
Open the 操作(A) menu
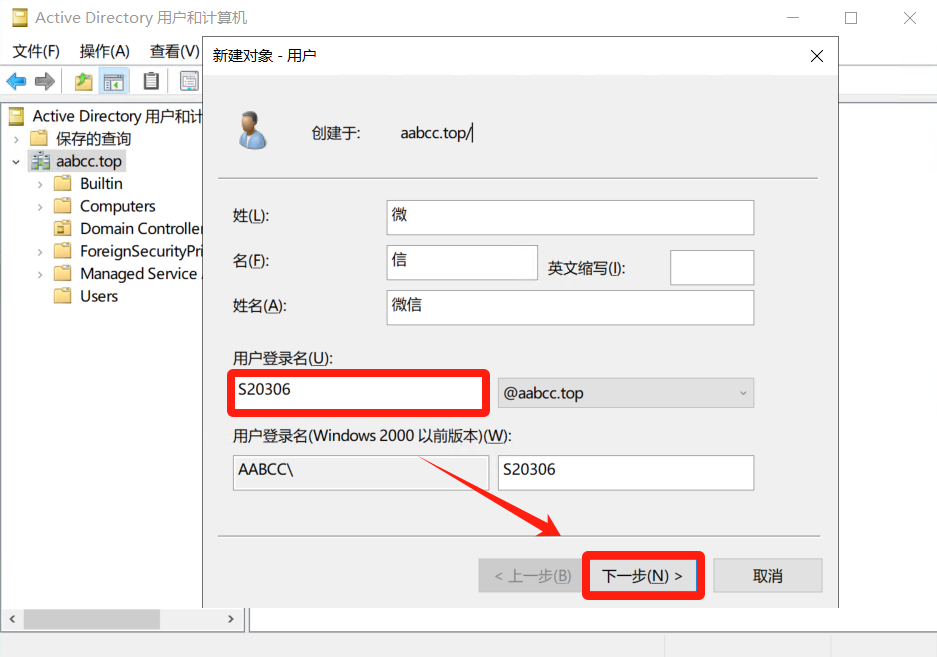pos(104,51)
